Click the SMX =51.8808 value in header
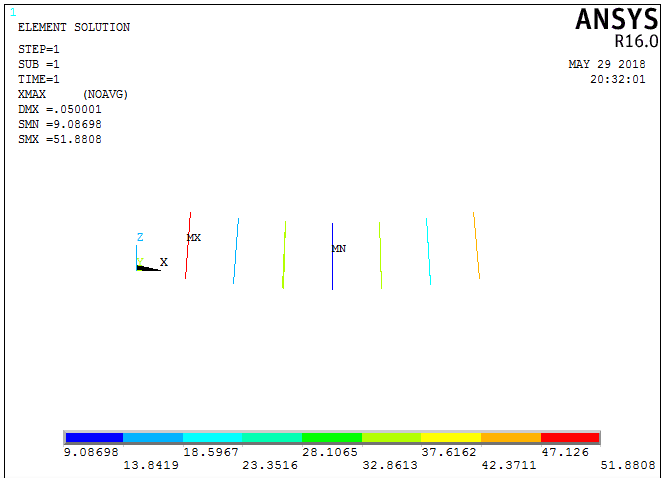The width and height of the screenshot is (662, 478). point(60,139)
